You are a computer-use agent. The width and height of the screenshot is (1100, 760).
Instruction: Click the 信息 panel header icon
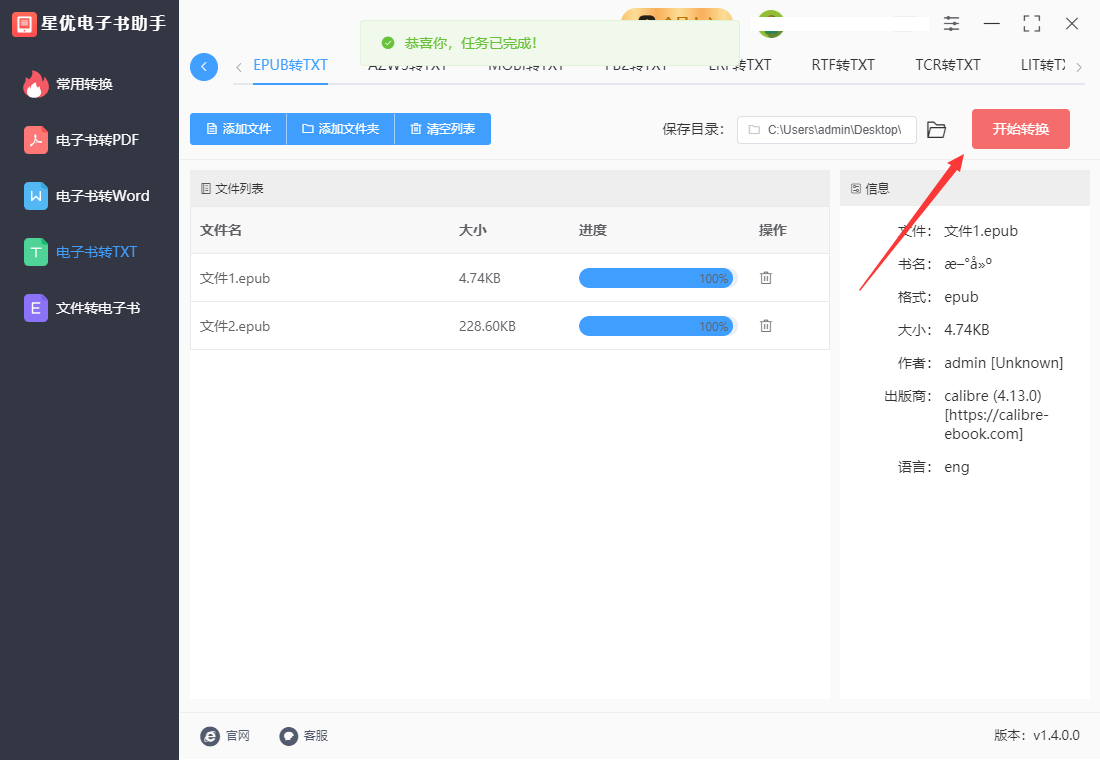(856, 189)
